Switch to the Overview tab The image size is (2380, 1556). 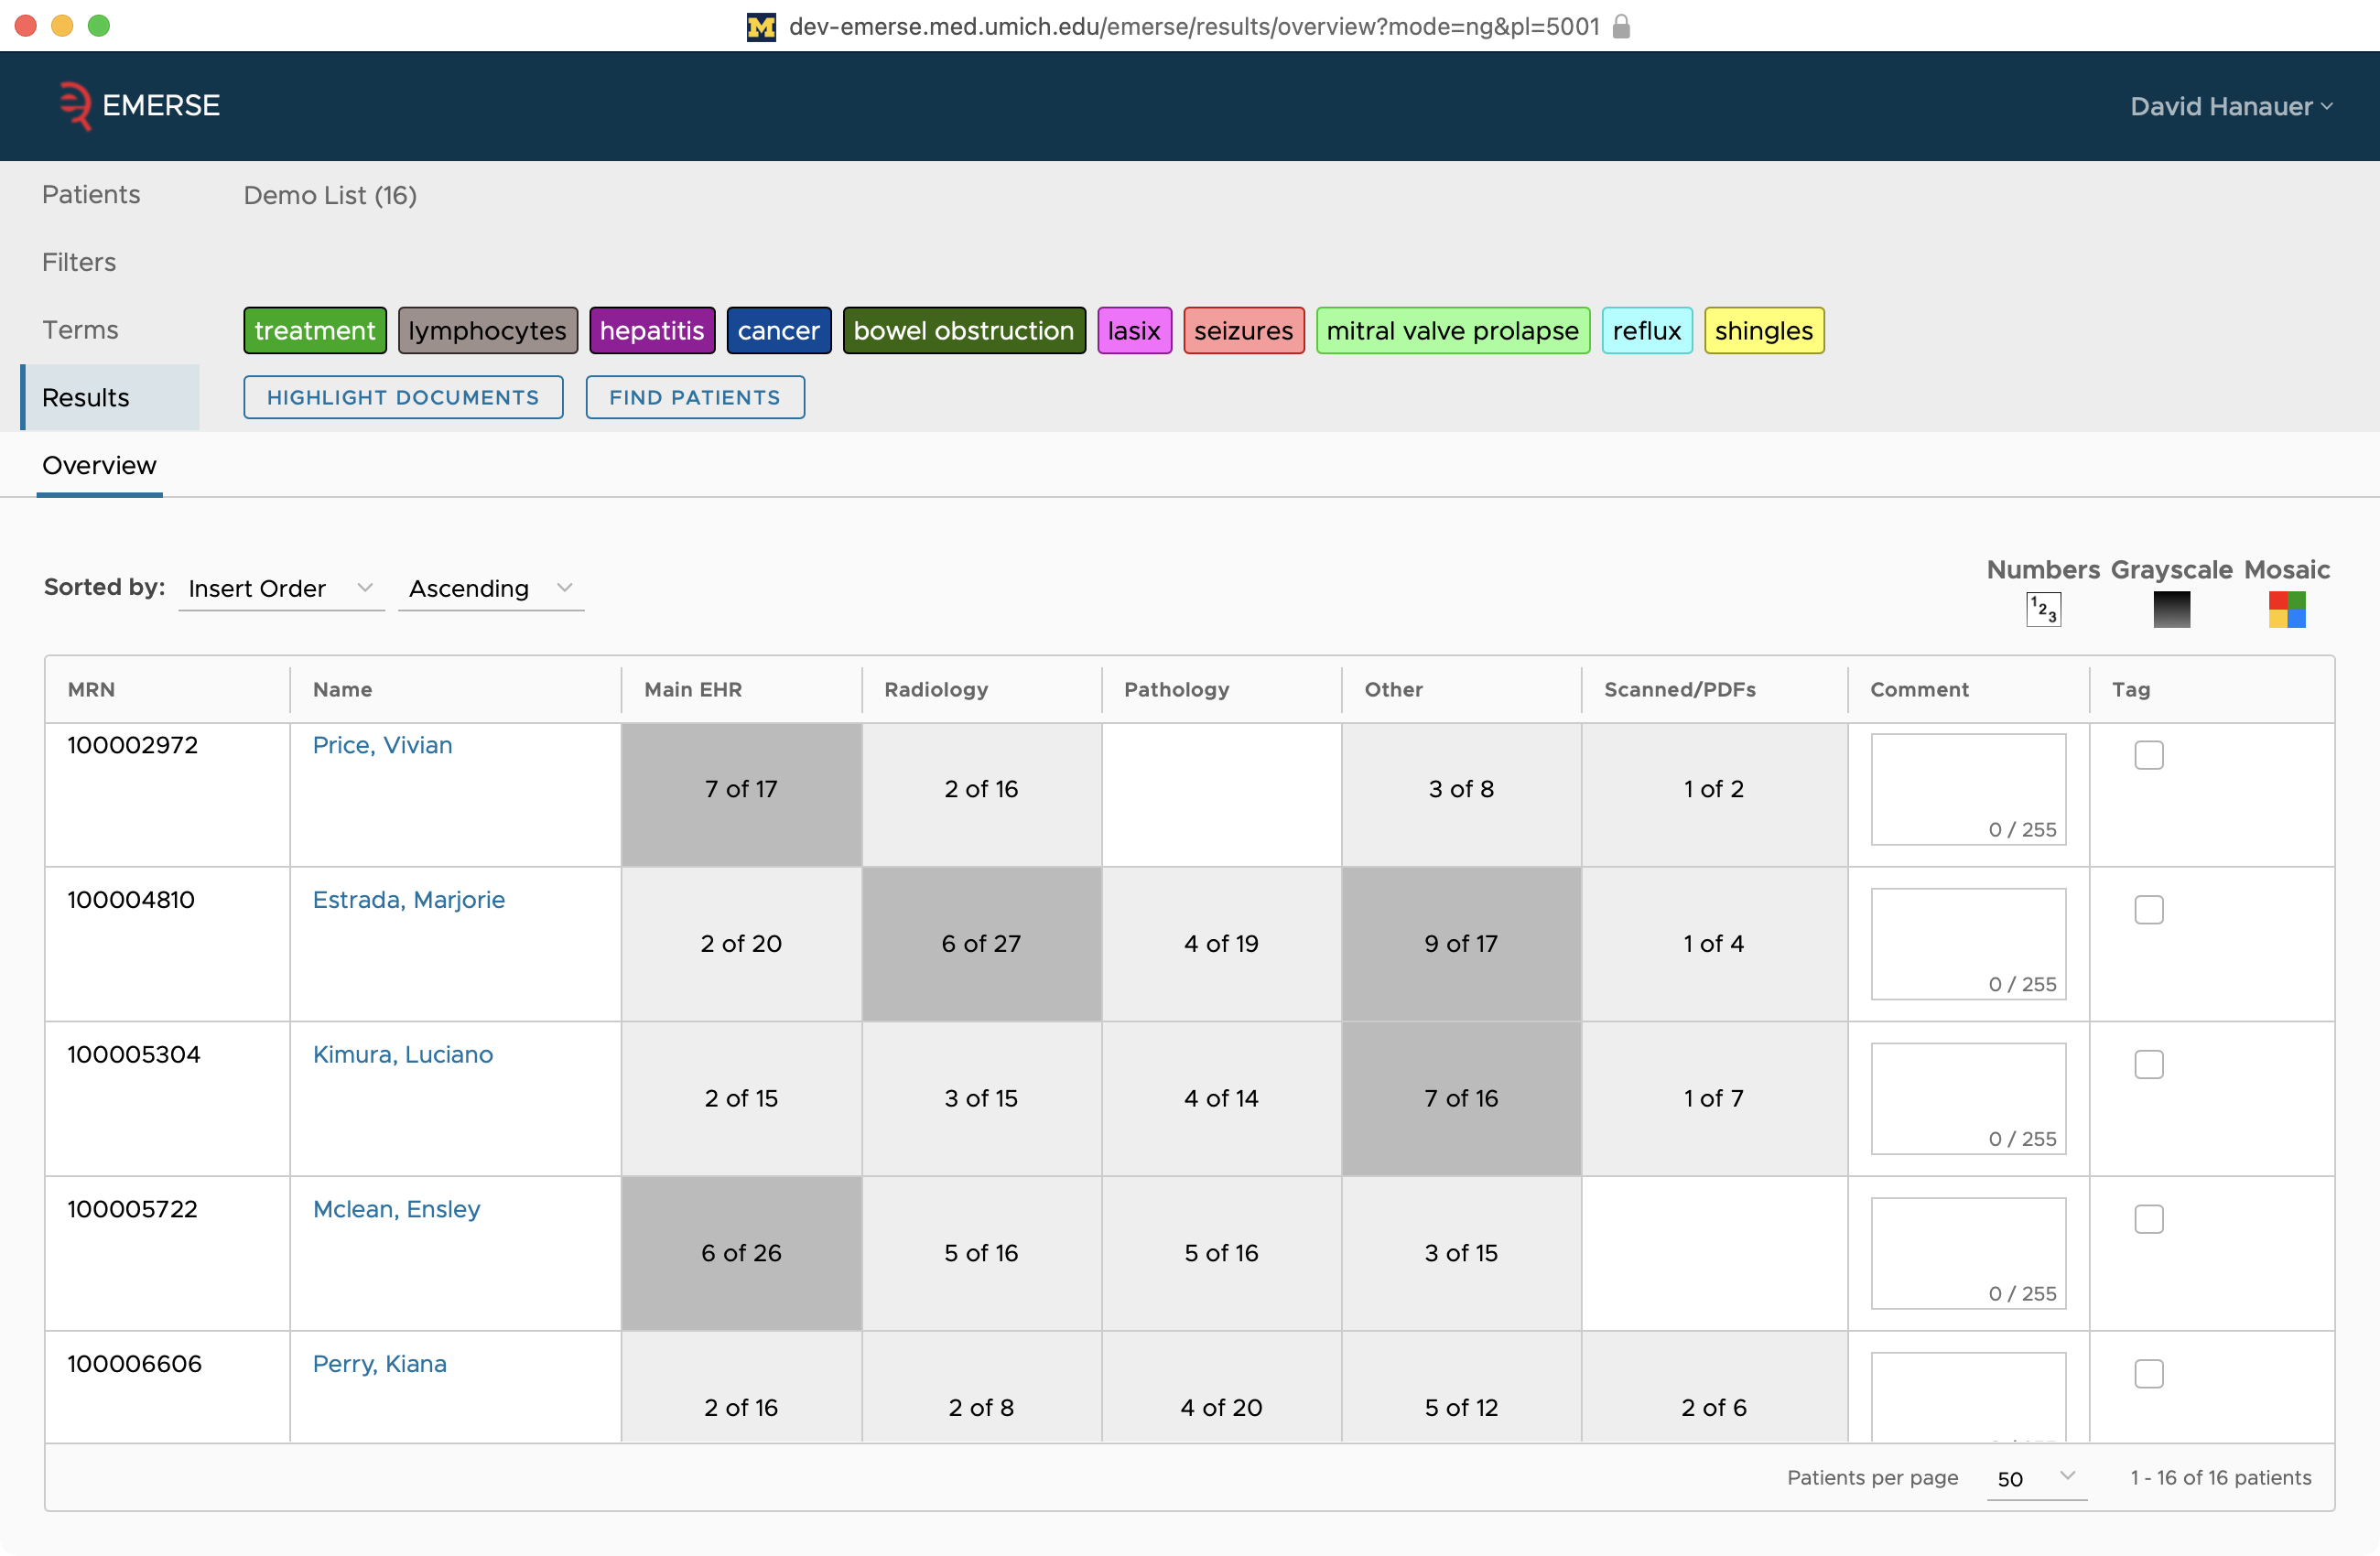[99, 465]
